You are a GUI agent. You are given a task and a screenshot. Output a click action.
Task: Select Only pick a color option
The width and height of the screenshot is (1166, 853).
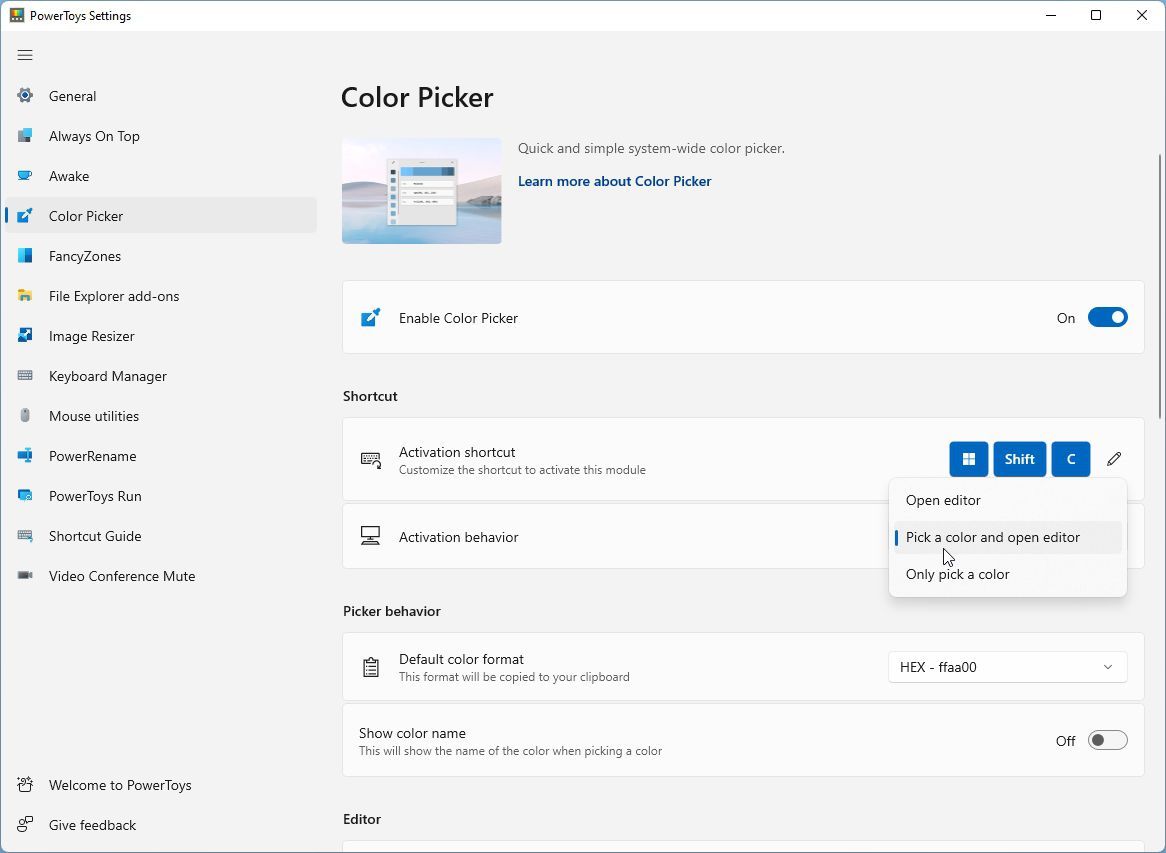coord(957,573)
